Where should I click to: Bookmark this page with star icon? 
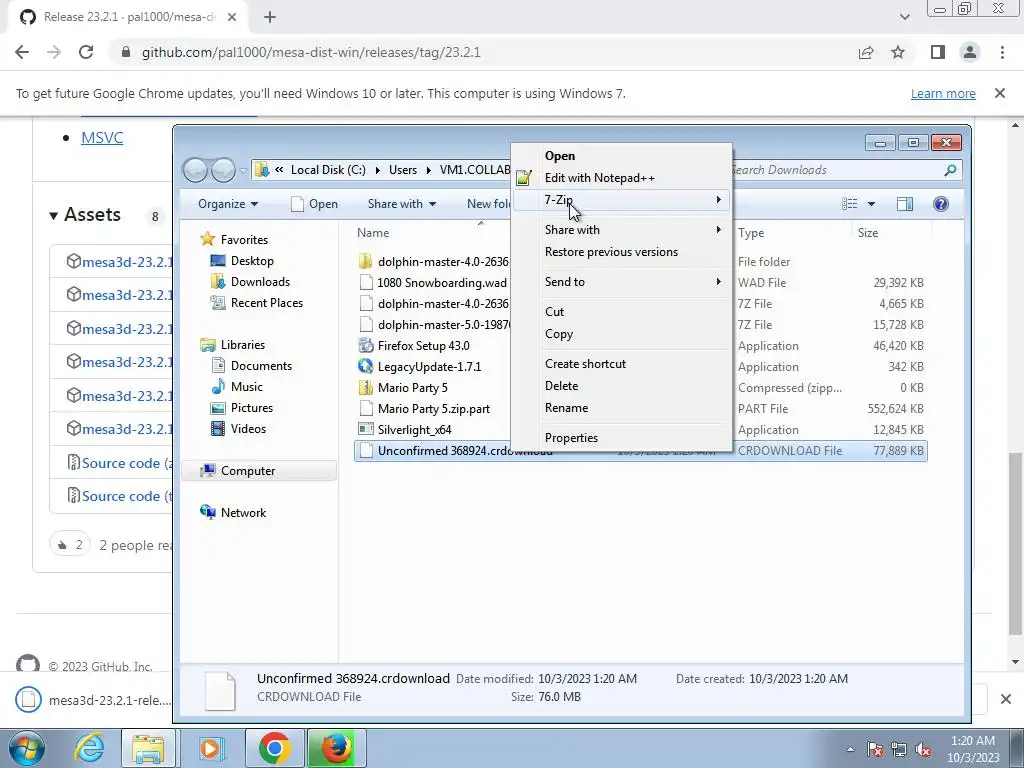pyautogui.click(x=899, y=52)
